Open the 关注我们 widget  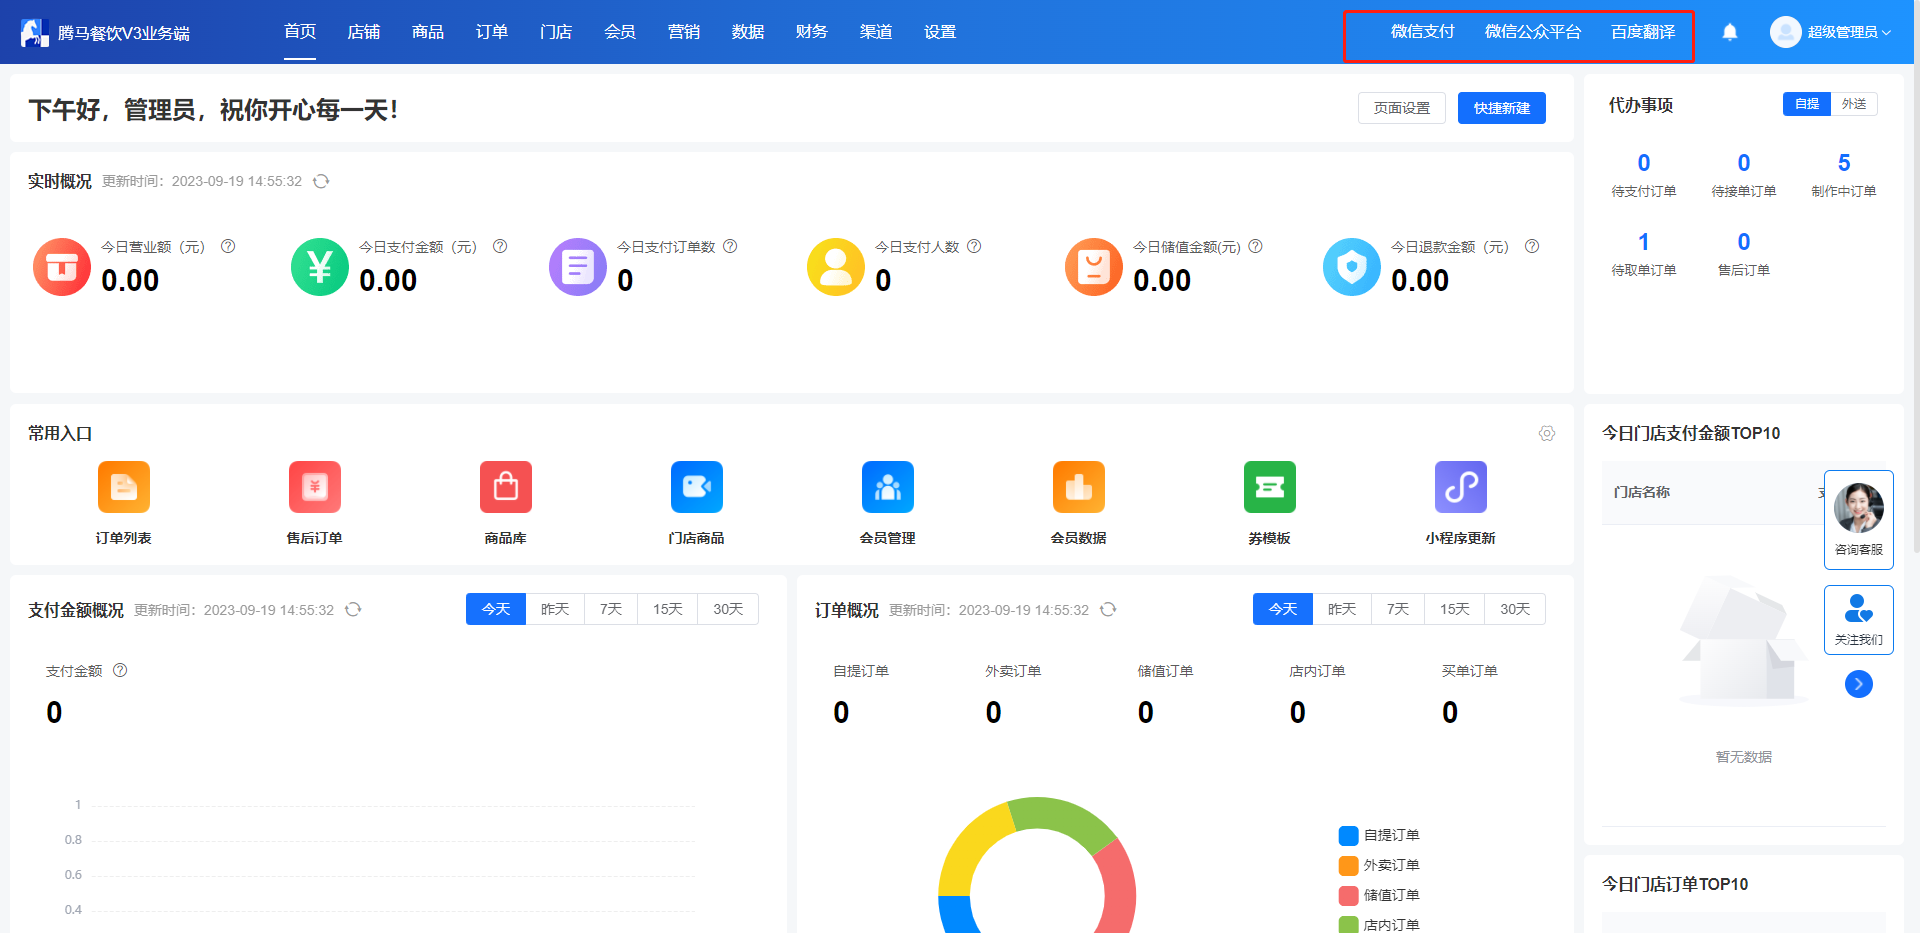click(1859, 620)
